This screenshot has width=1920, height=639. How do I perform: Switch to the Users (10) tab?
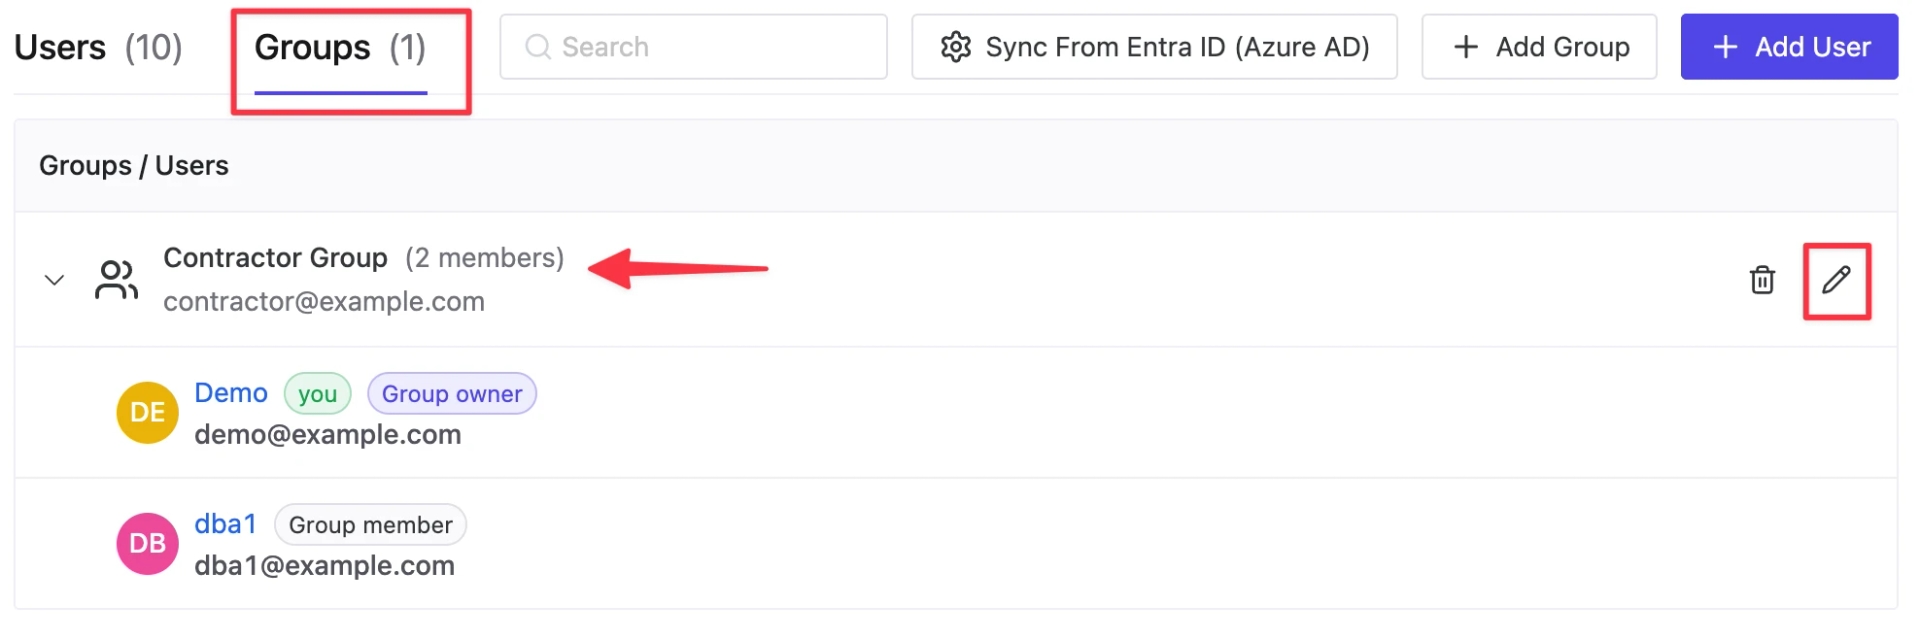pyautogui.click(x=98, y=47)
